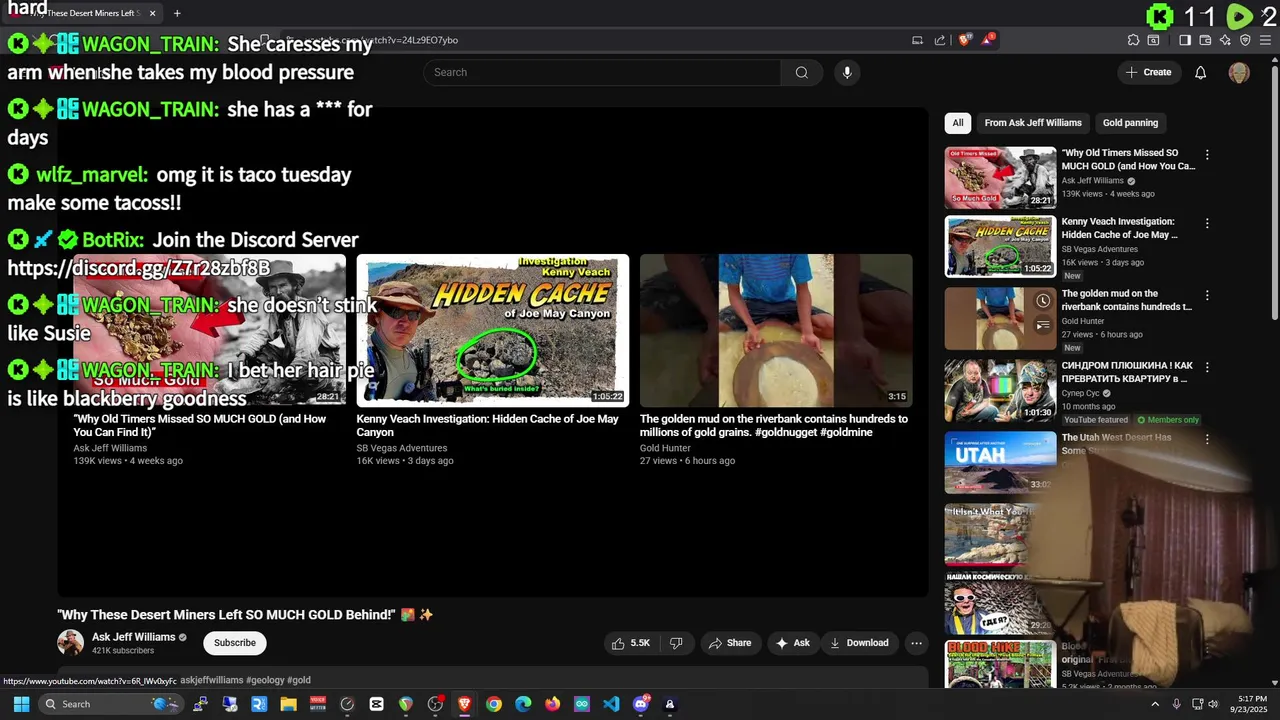This screenshot has height=720, width=1280.
Task: Open File Explorer from the taskbar
Action: 288,704
